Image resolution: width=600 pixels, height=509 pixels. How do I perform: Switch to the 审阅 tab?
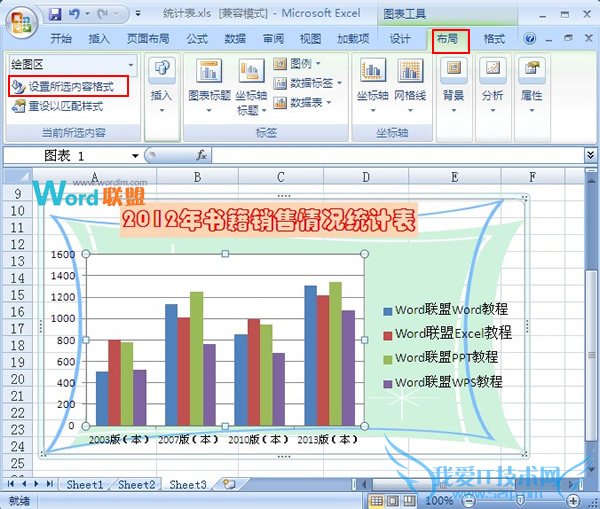coord(273,39)
